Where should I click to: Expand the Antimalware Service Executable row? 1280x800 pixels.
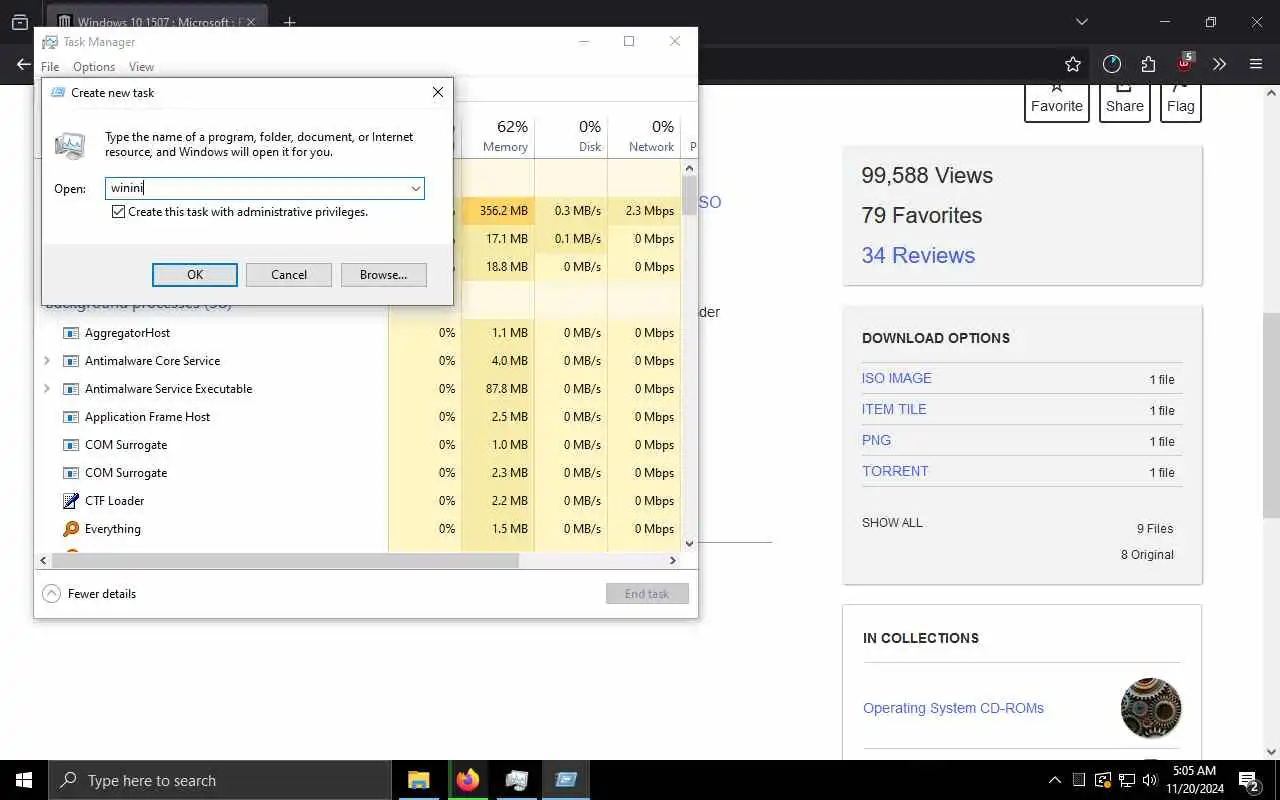click(x=47, y=389)
